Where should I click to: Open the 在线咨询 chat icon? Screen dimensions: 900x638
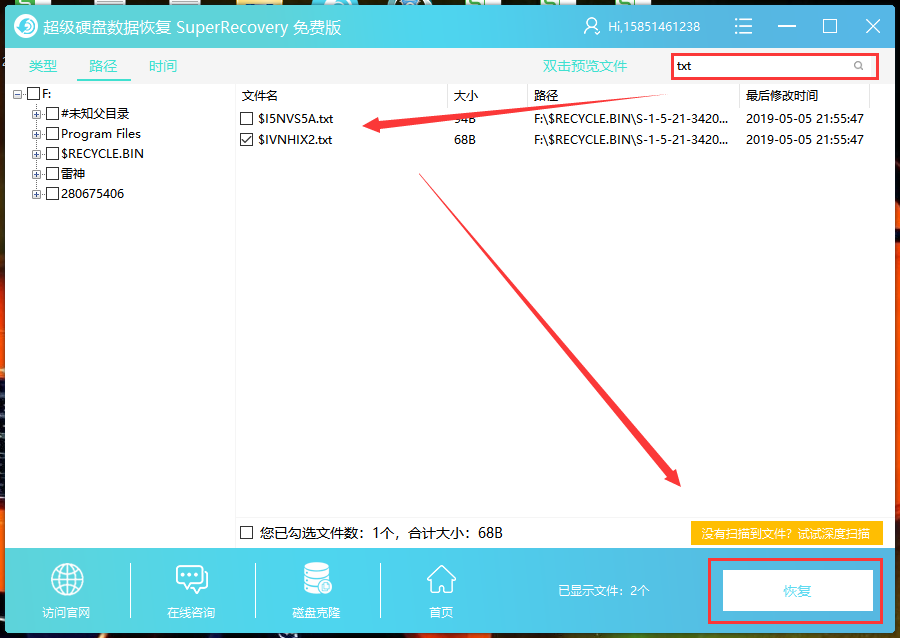[x=191, y=579]
